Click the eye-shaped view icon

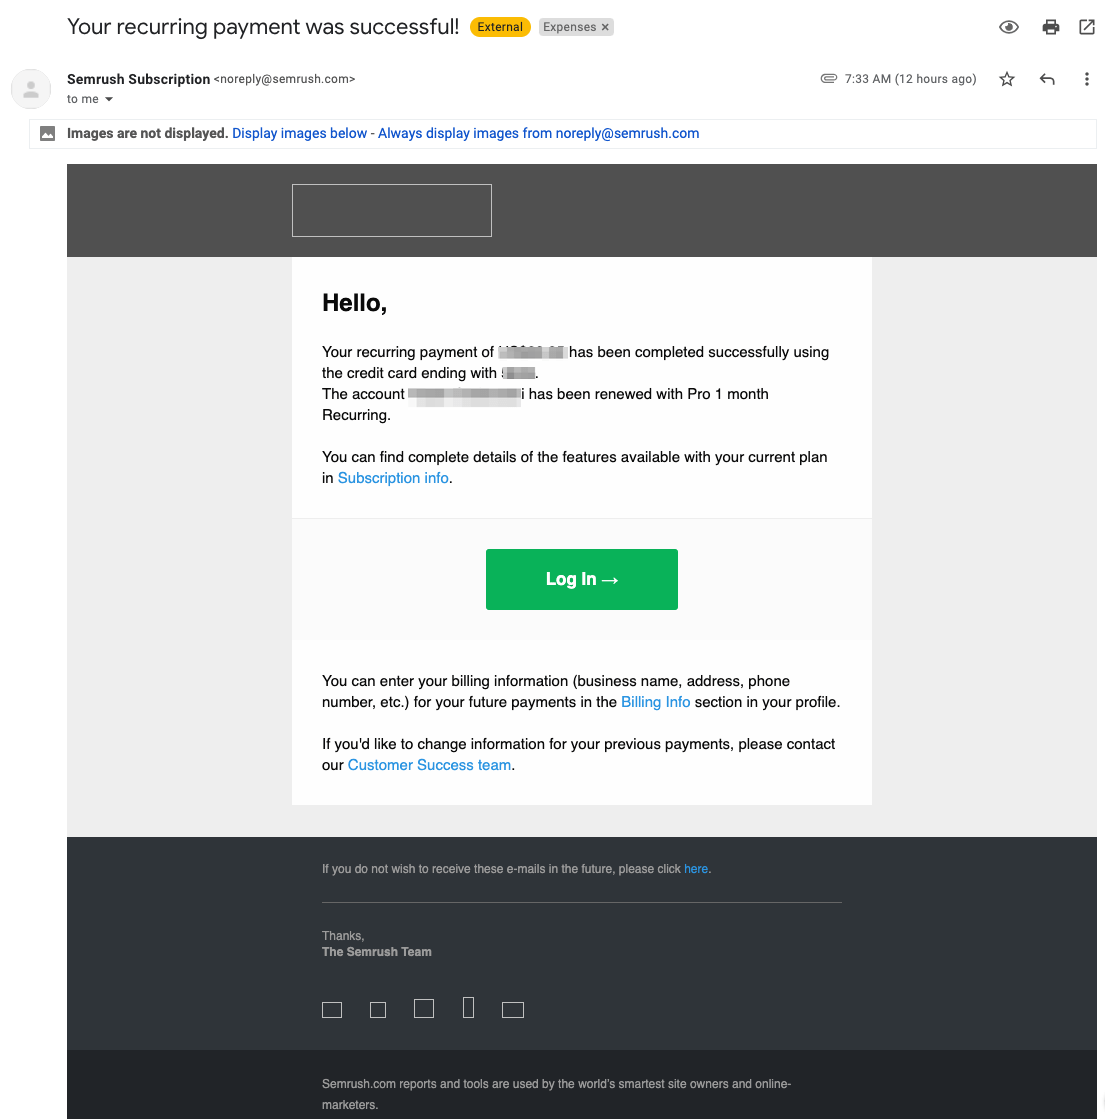1009,27
